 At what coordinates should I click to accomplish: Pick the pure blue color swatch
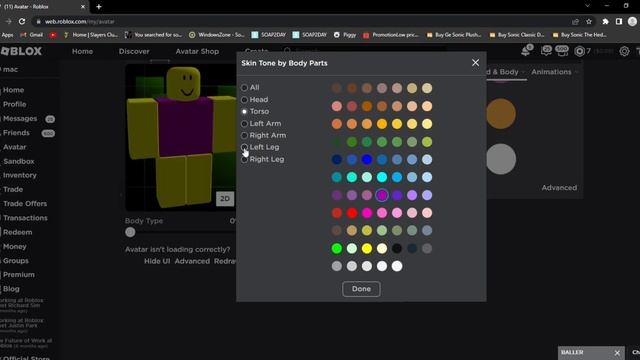coord(367,160)
